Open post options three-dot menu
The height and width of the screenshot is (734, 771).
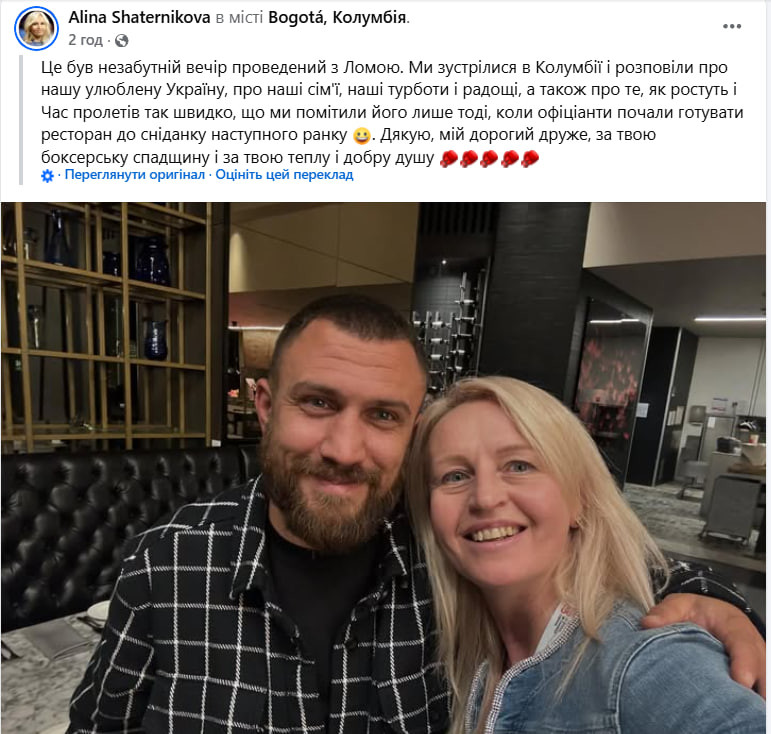click(x=732, y=27)
